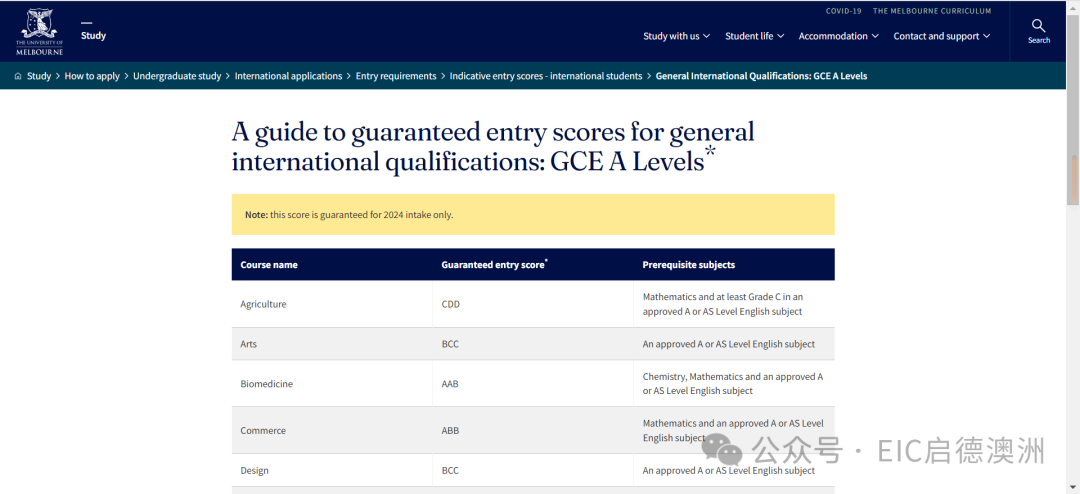
Task: Click the page vertical scrollbar thumb
Action: pos(1074,180)
